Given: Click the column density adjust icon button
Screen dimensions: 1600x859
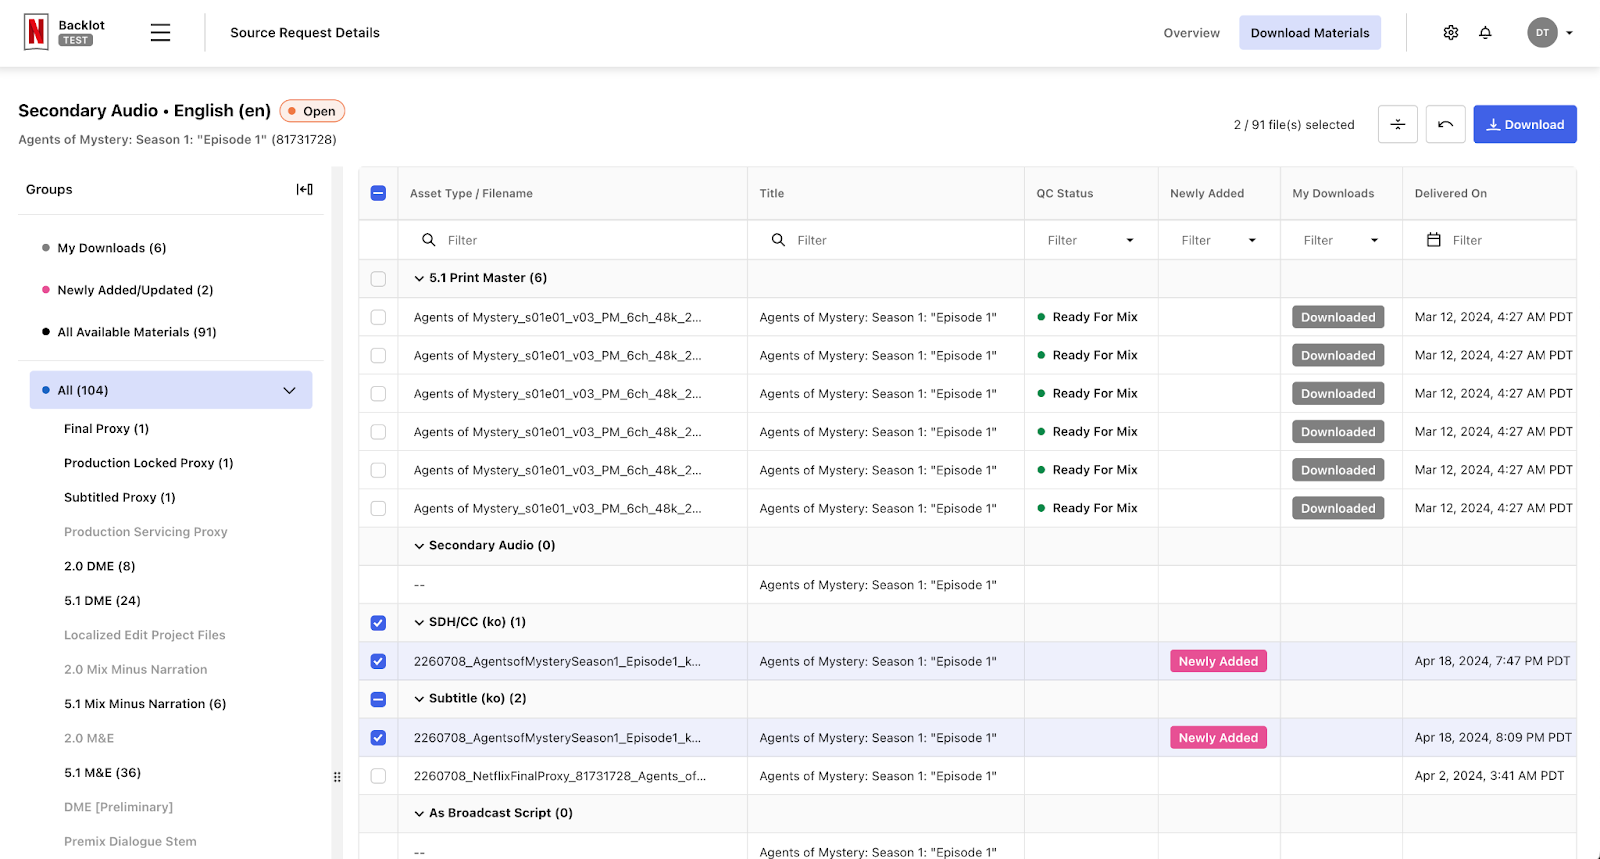Looking at the screenshot, I should point(1398,124).
